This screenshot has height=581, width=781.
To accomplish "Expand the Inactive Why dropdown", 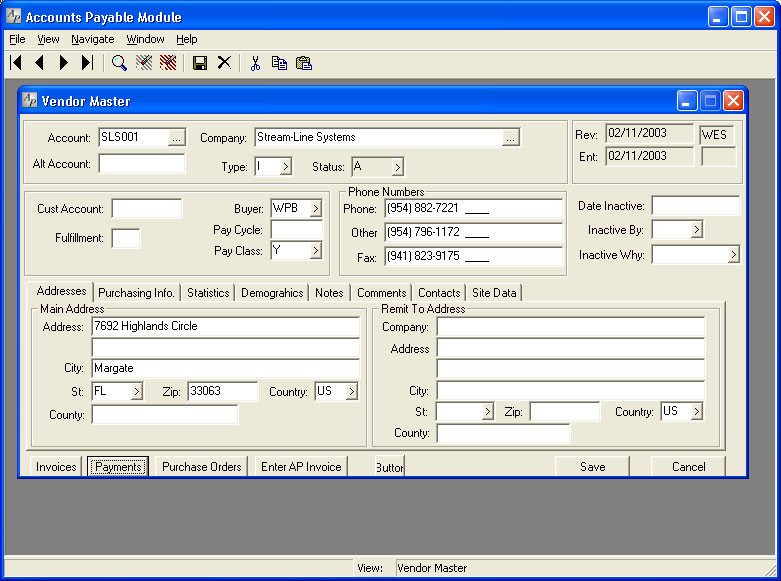I will click(x=732, y=255).
